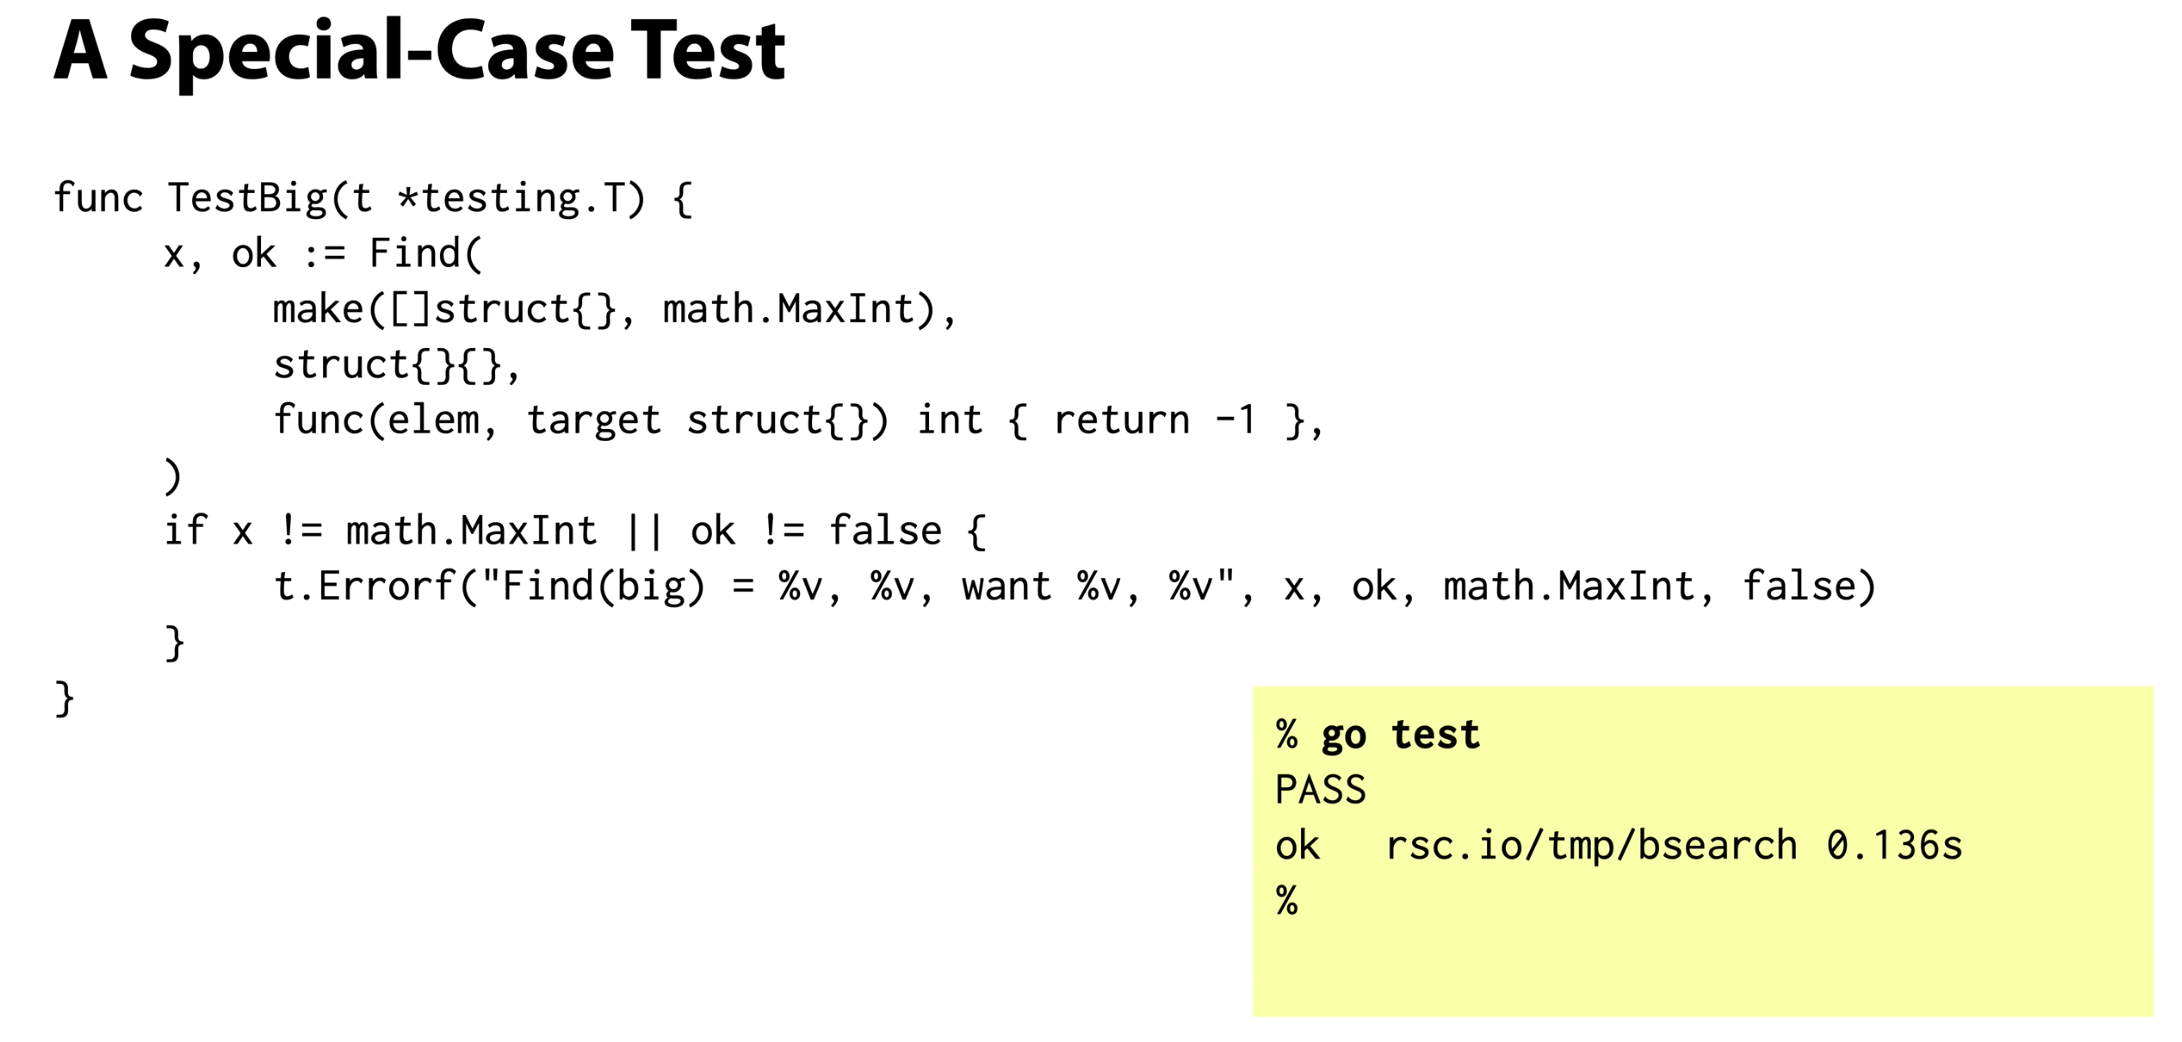This screenshot has width=2182, height=1042.
Task: Click the final 'false)' argument of Errorf
Action: [x=1809, y=586]
